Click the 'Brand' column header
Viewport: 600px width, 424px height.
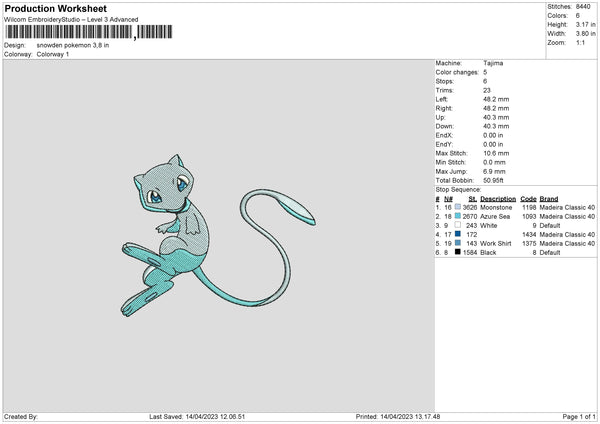point(549,199)
